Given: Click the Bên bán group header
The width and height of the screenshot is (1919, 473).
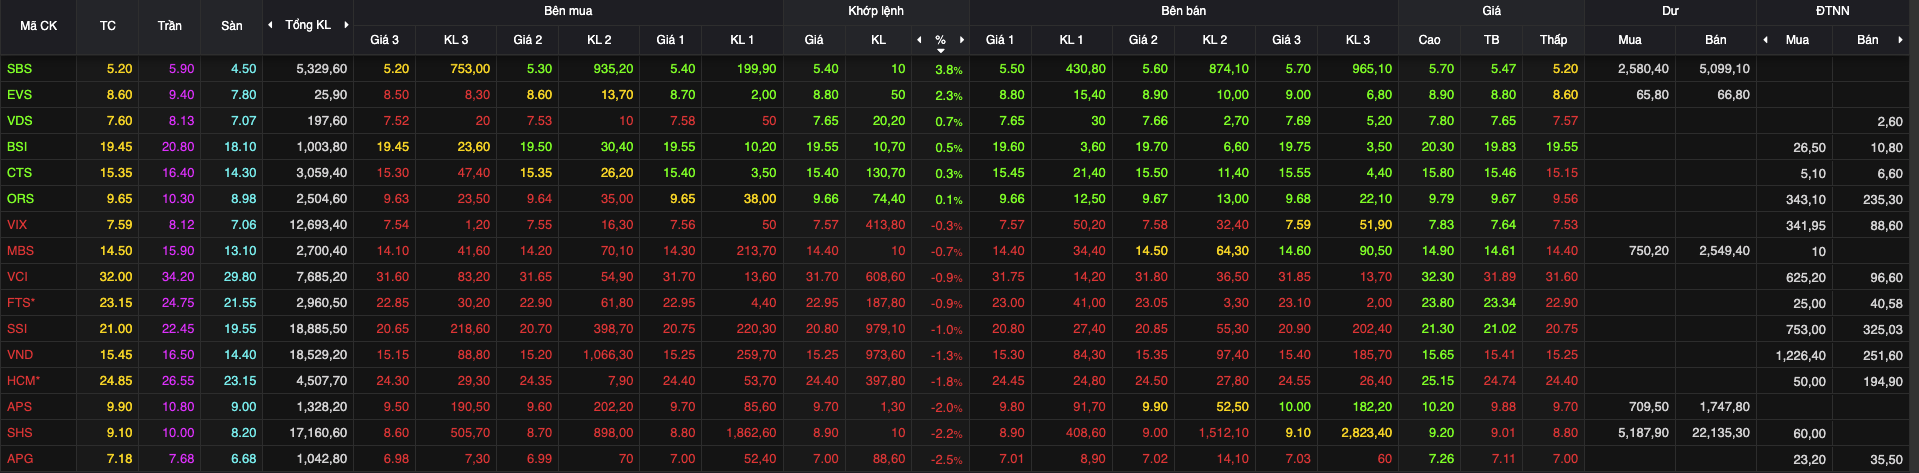Looking at the screenshot, I should pyautogui.click(x=1184, y=11).
